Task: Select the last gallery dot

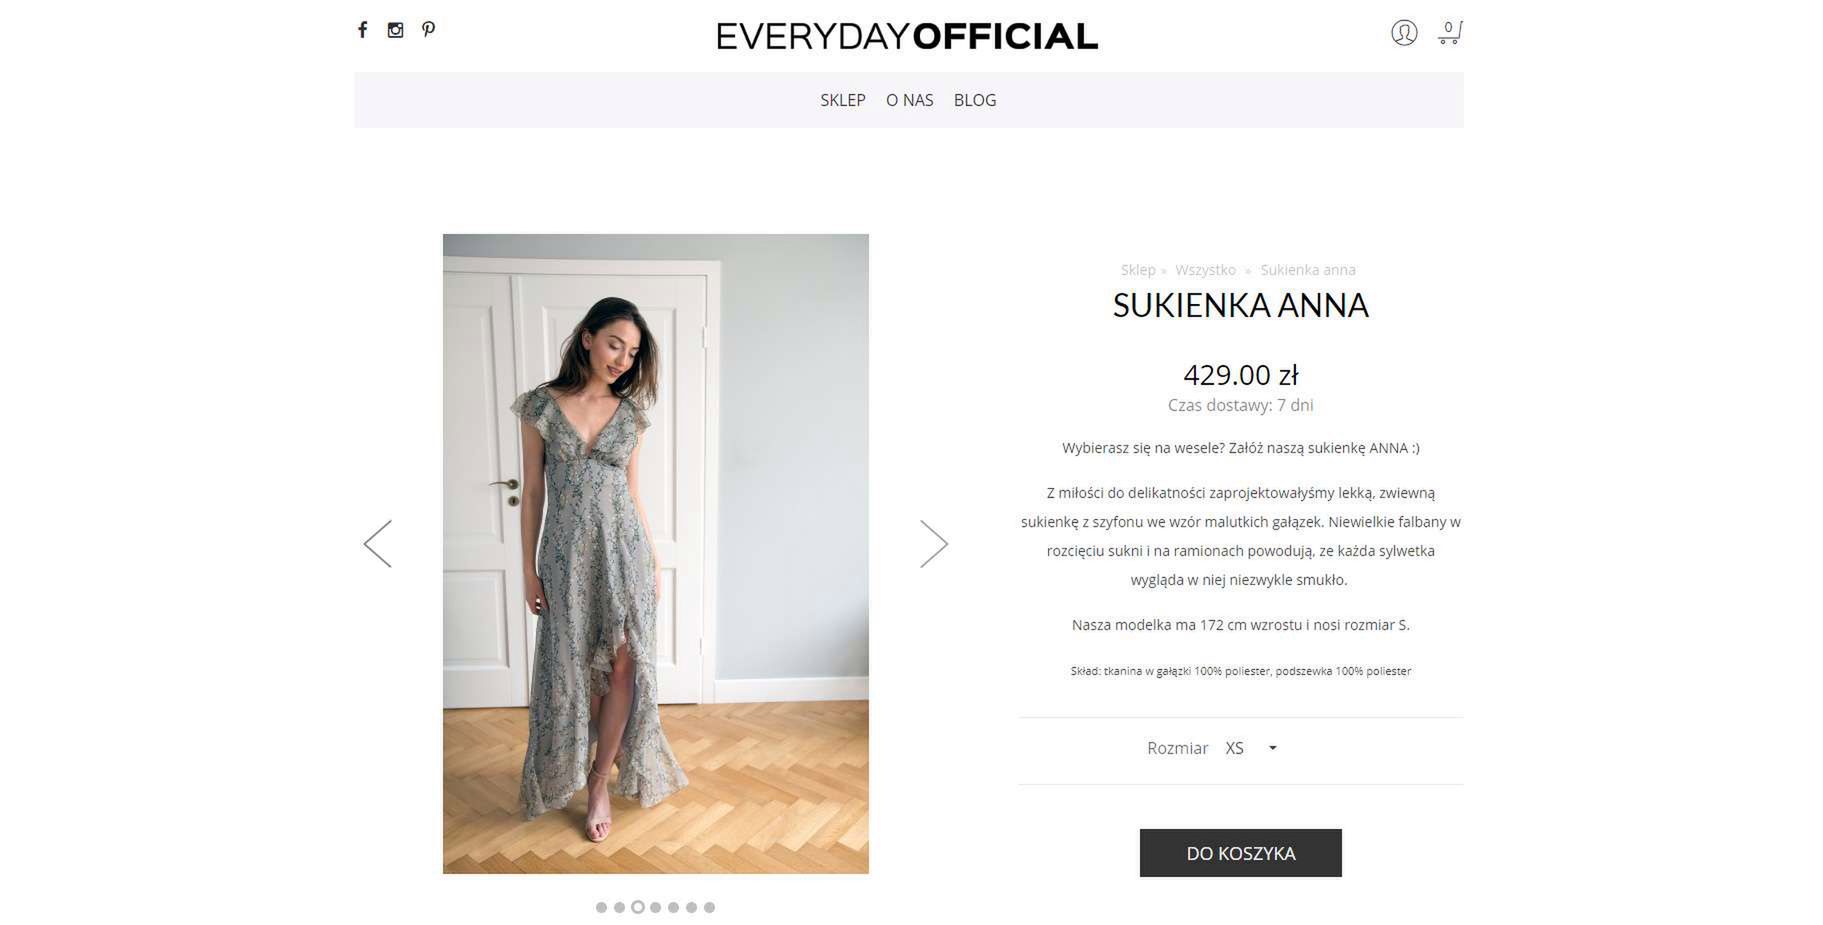Action: point(709,907)
